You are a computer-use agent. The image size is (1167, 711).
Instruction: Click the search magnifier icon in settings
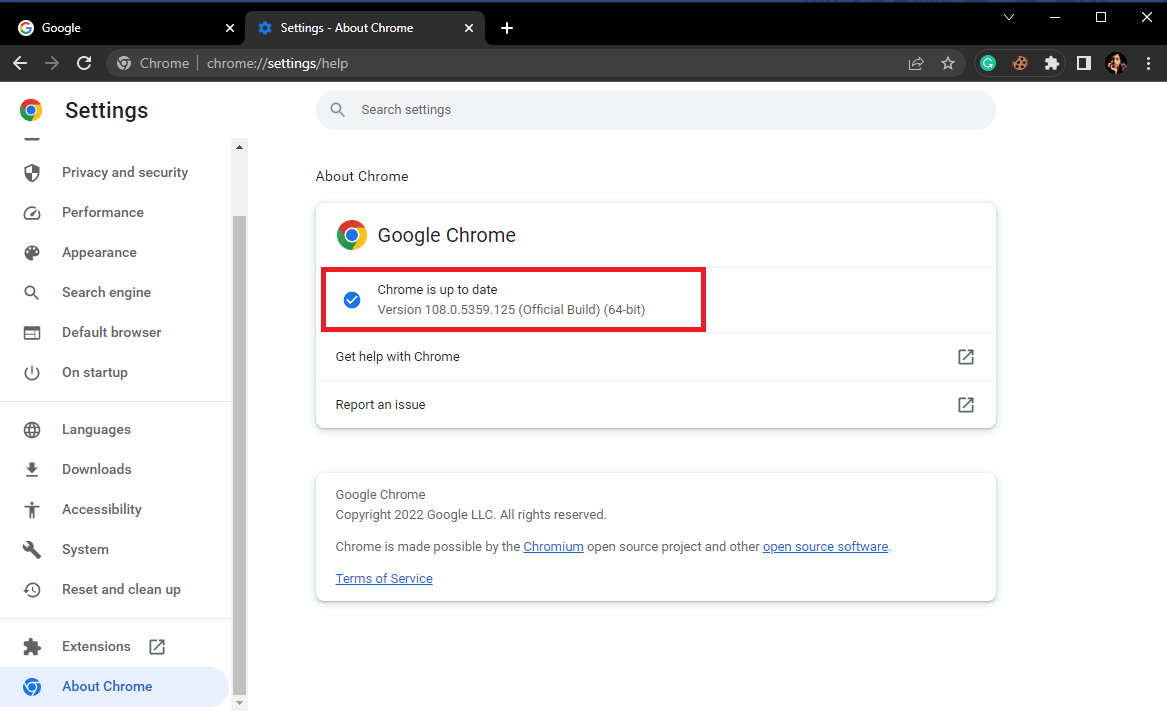tap(337, 109)
